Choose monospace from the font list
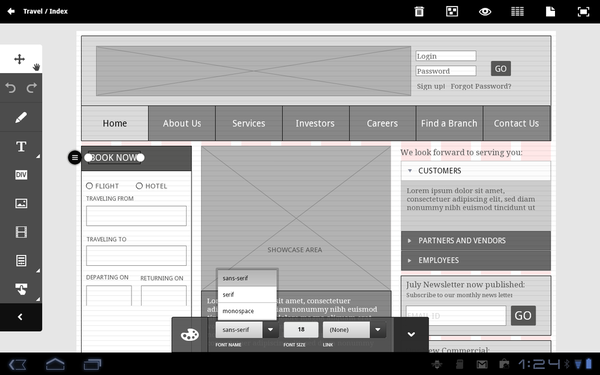This screenshot has height=375, width=600. (x=247, y=311)
